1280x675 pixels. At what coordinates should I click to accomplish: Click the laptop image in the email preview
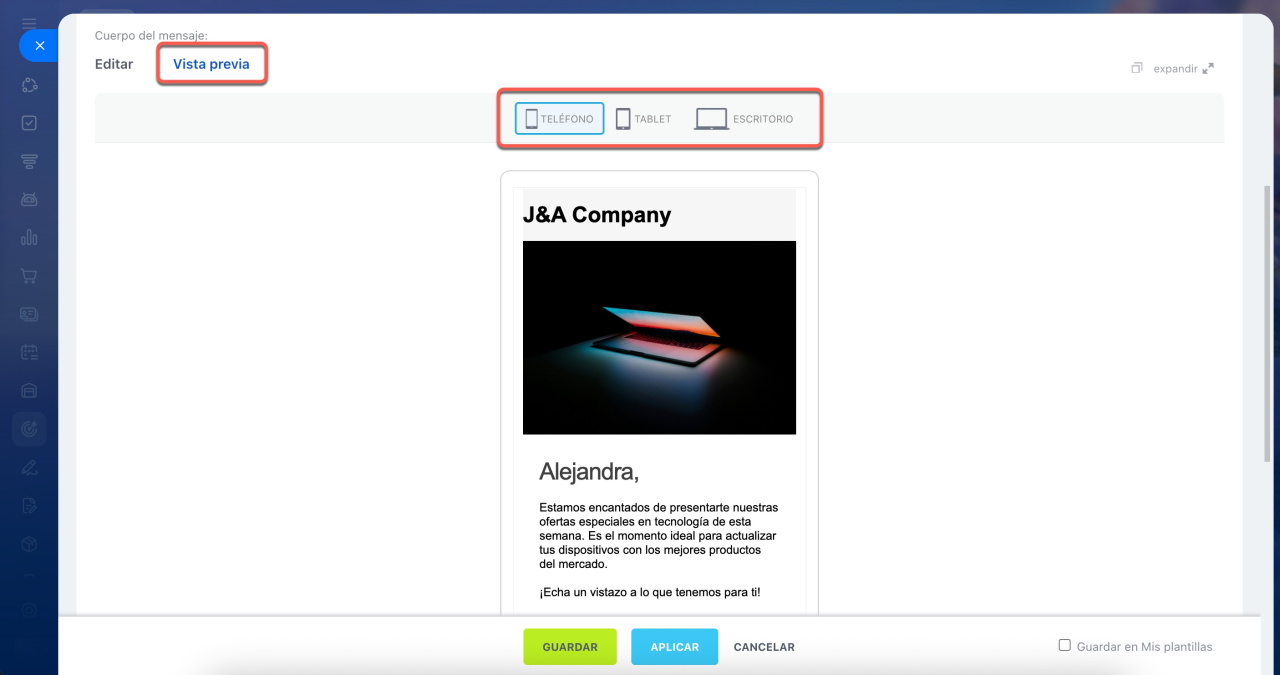pos(659,337)
